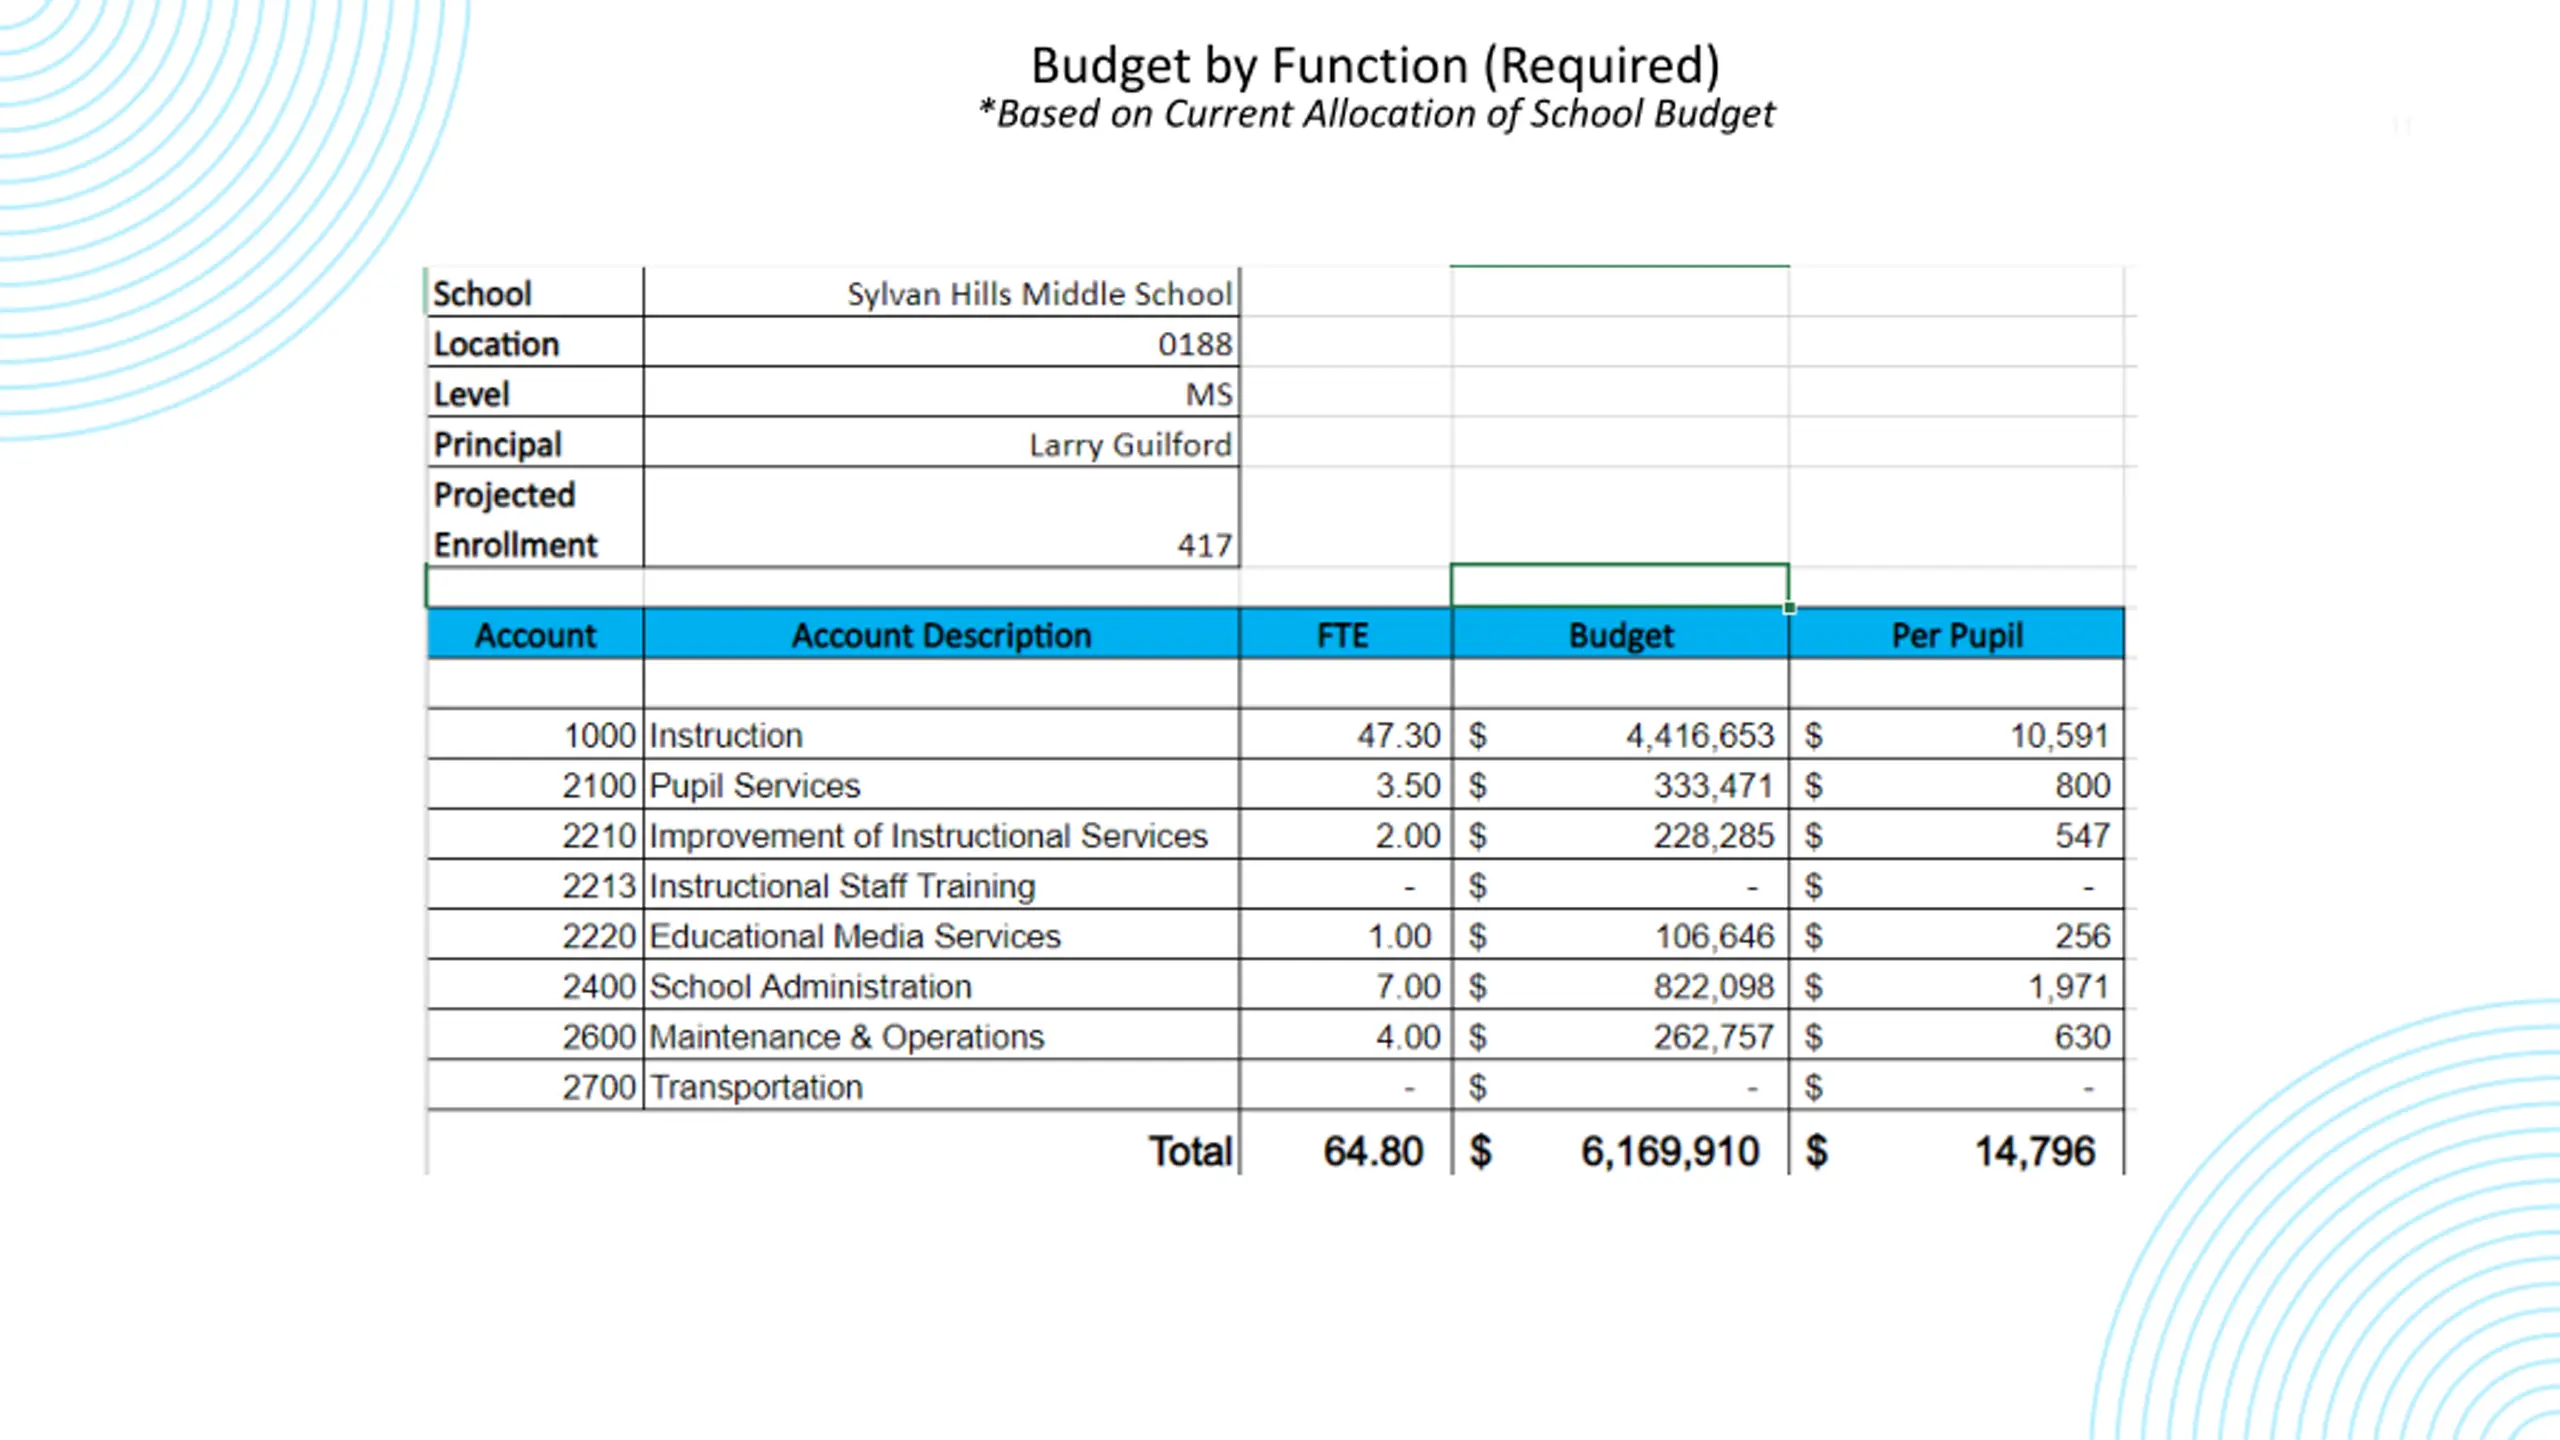Click the projected enrollment value 417
Screen dimensions: 2560x1440
tap(1204, 545)
